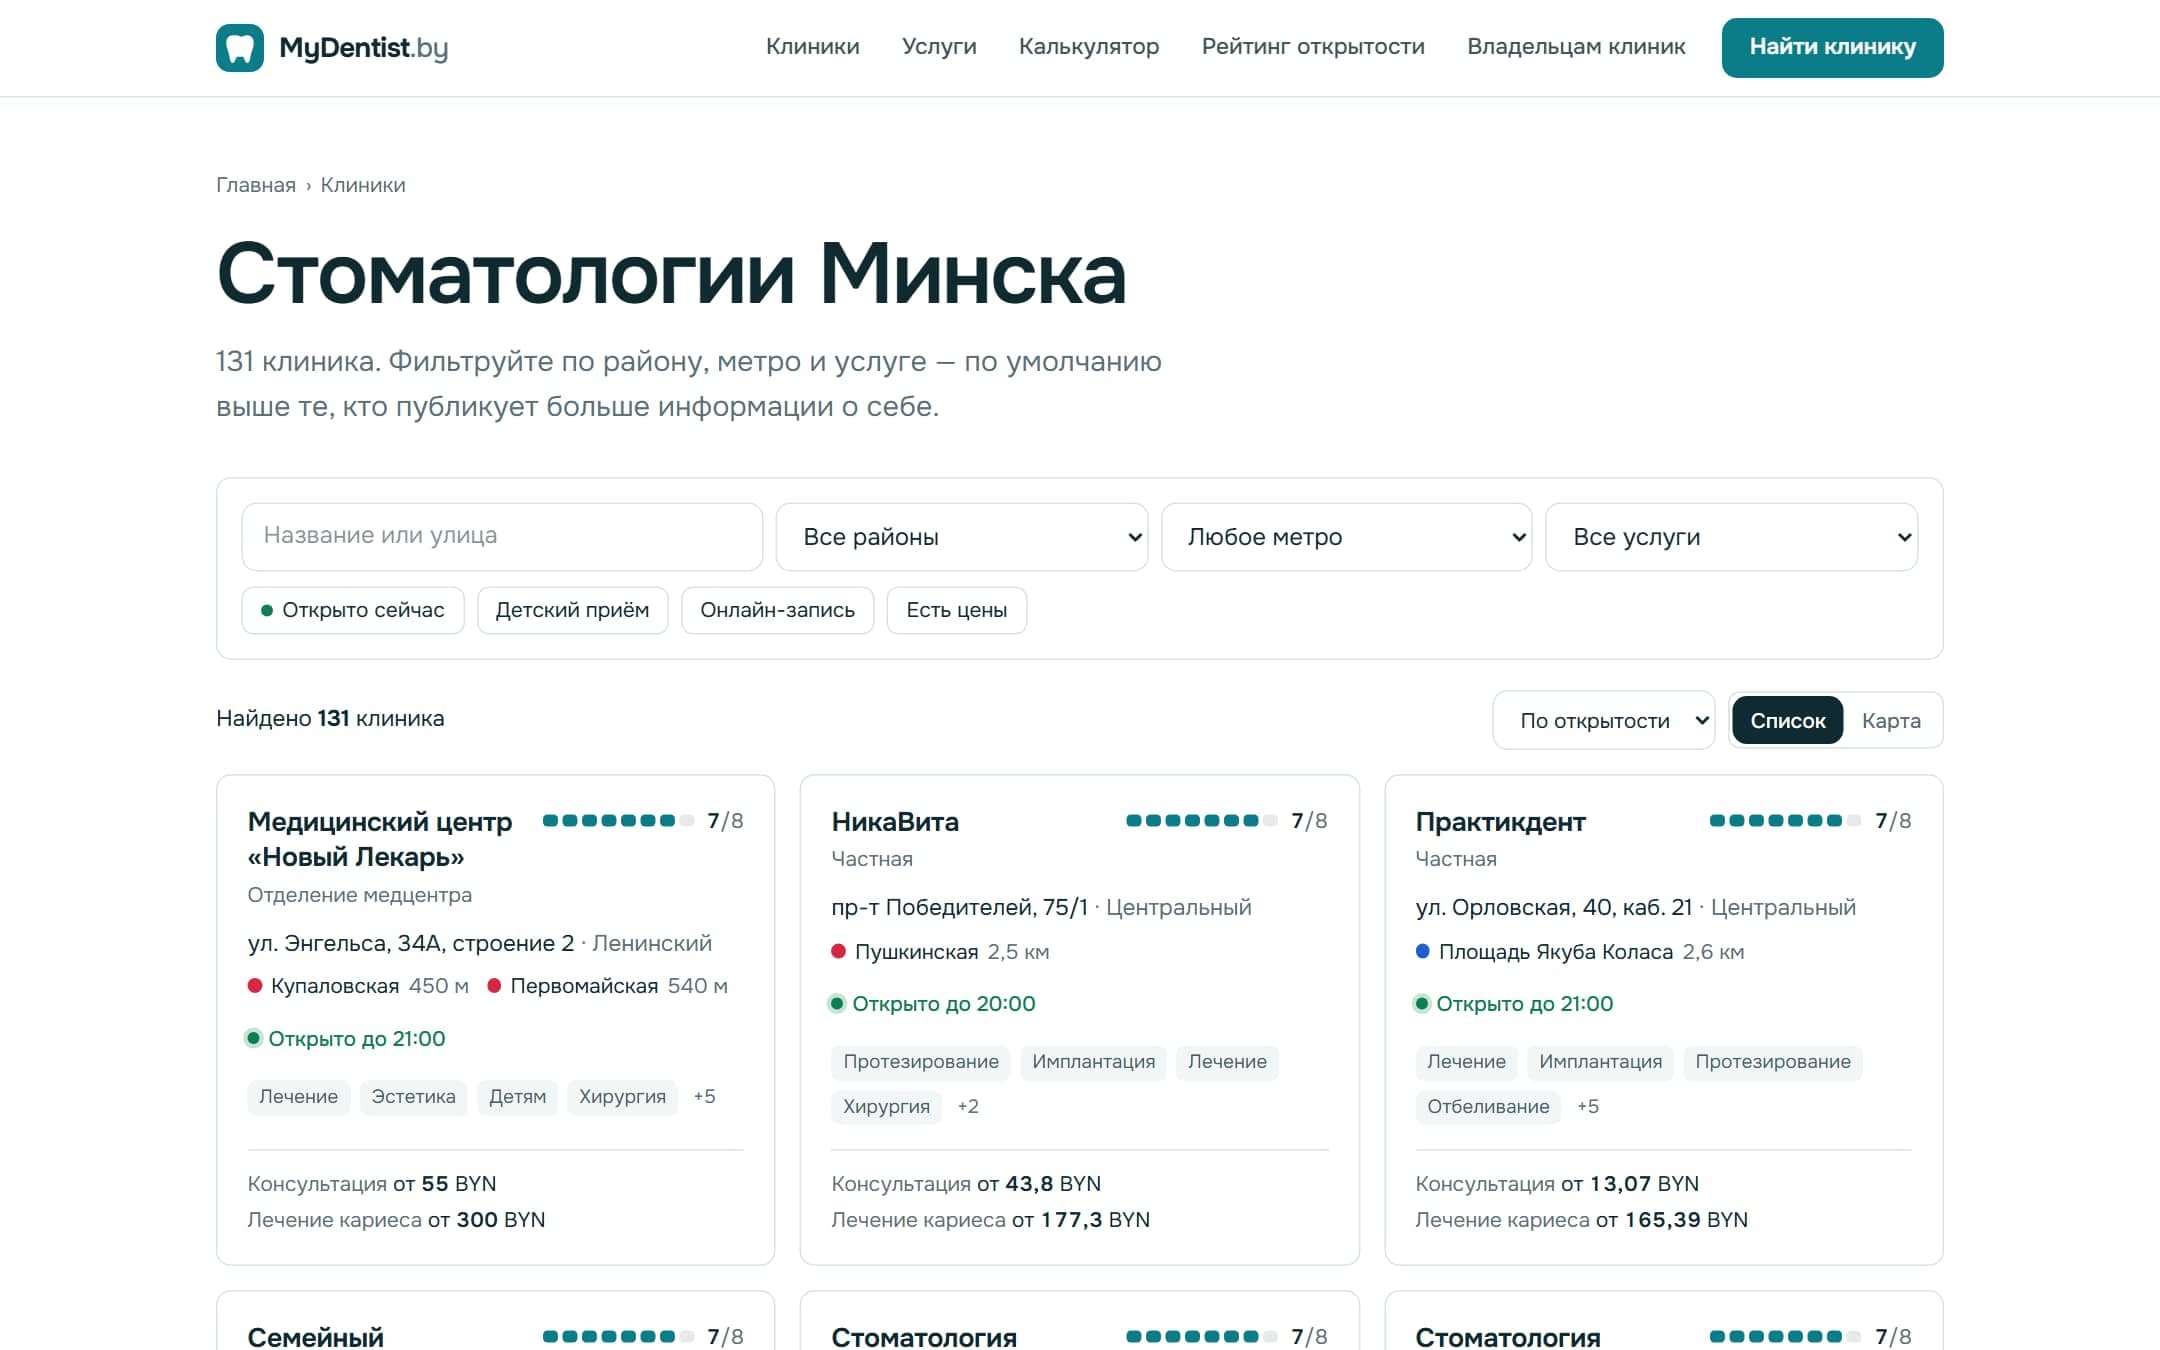Open Медицинский центр «Новый Лекарь» clinic
The width and height of the screenshot is (2160, 1350).
(x=380, y=839)
